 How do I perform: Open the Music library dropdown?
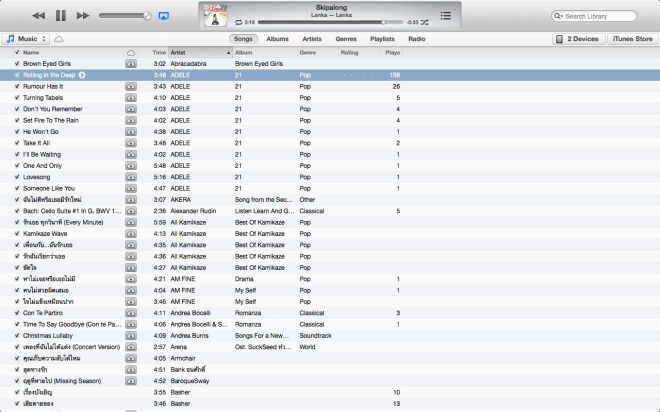26,38
